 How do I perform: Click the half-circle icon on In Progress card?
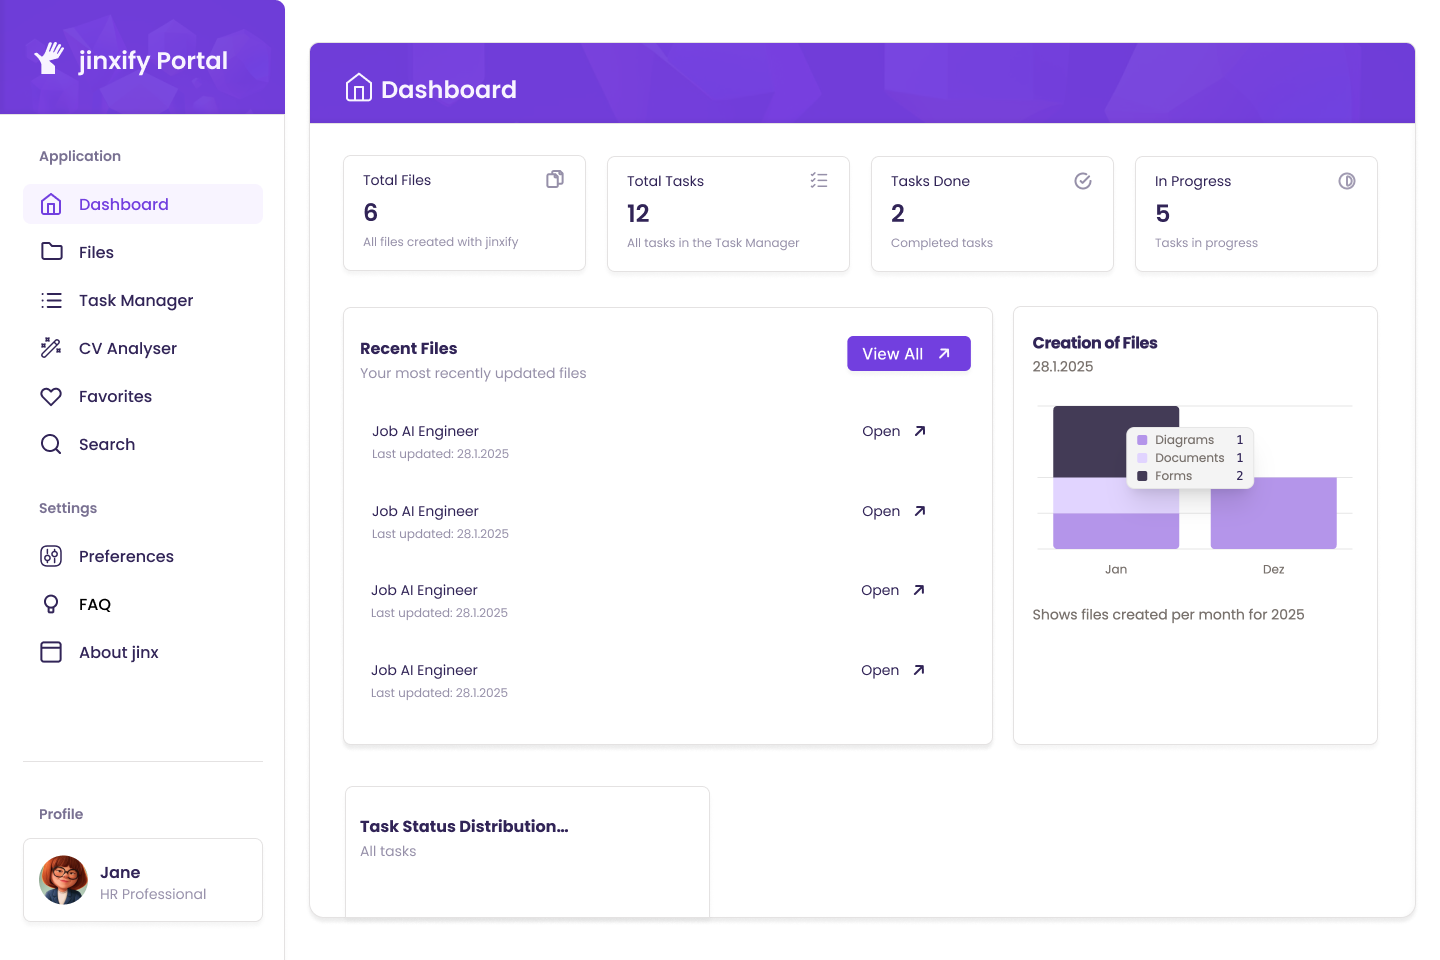coord(1347,181)
